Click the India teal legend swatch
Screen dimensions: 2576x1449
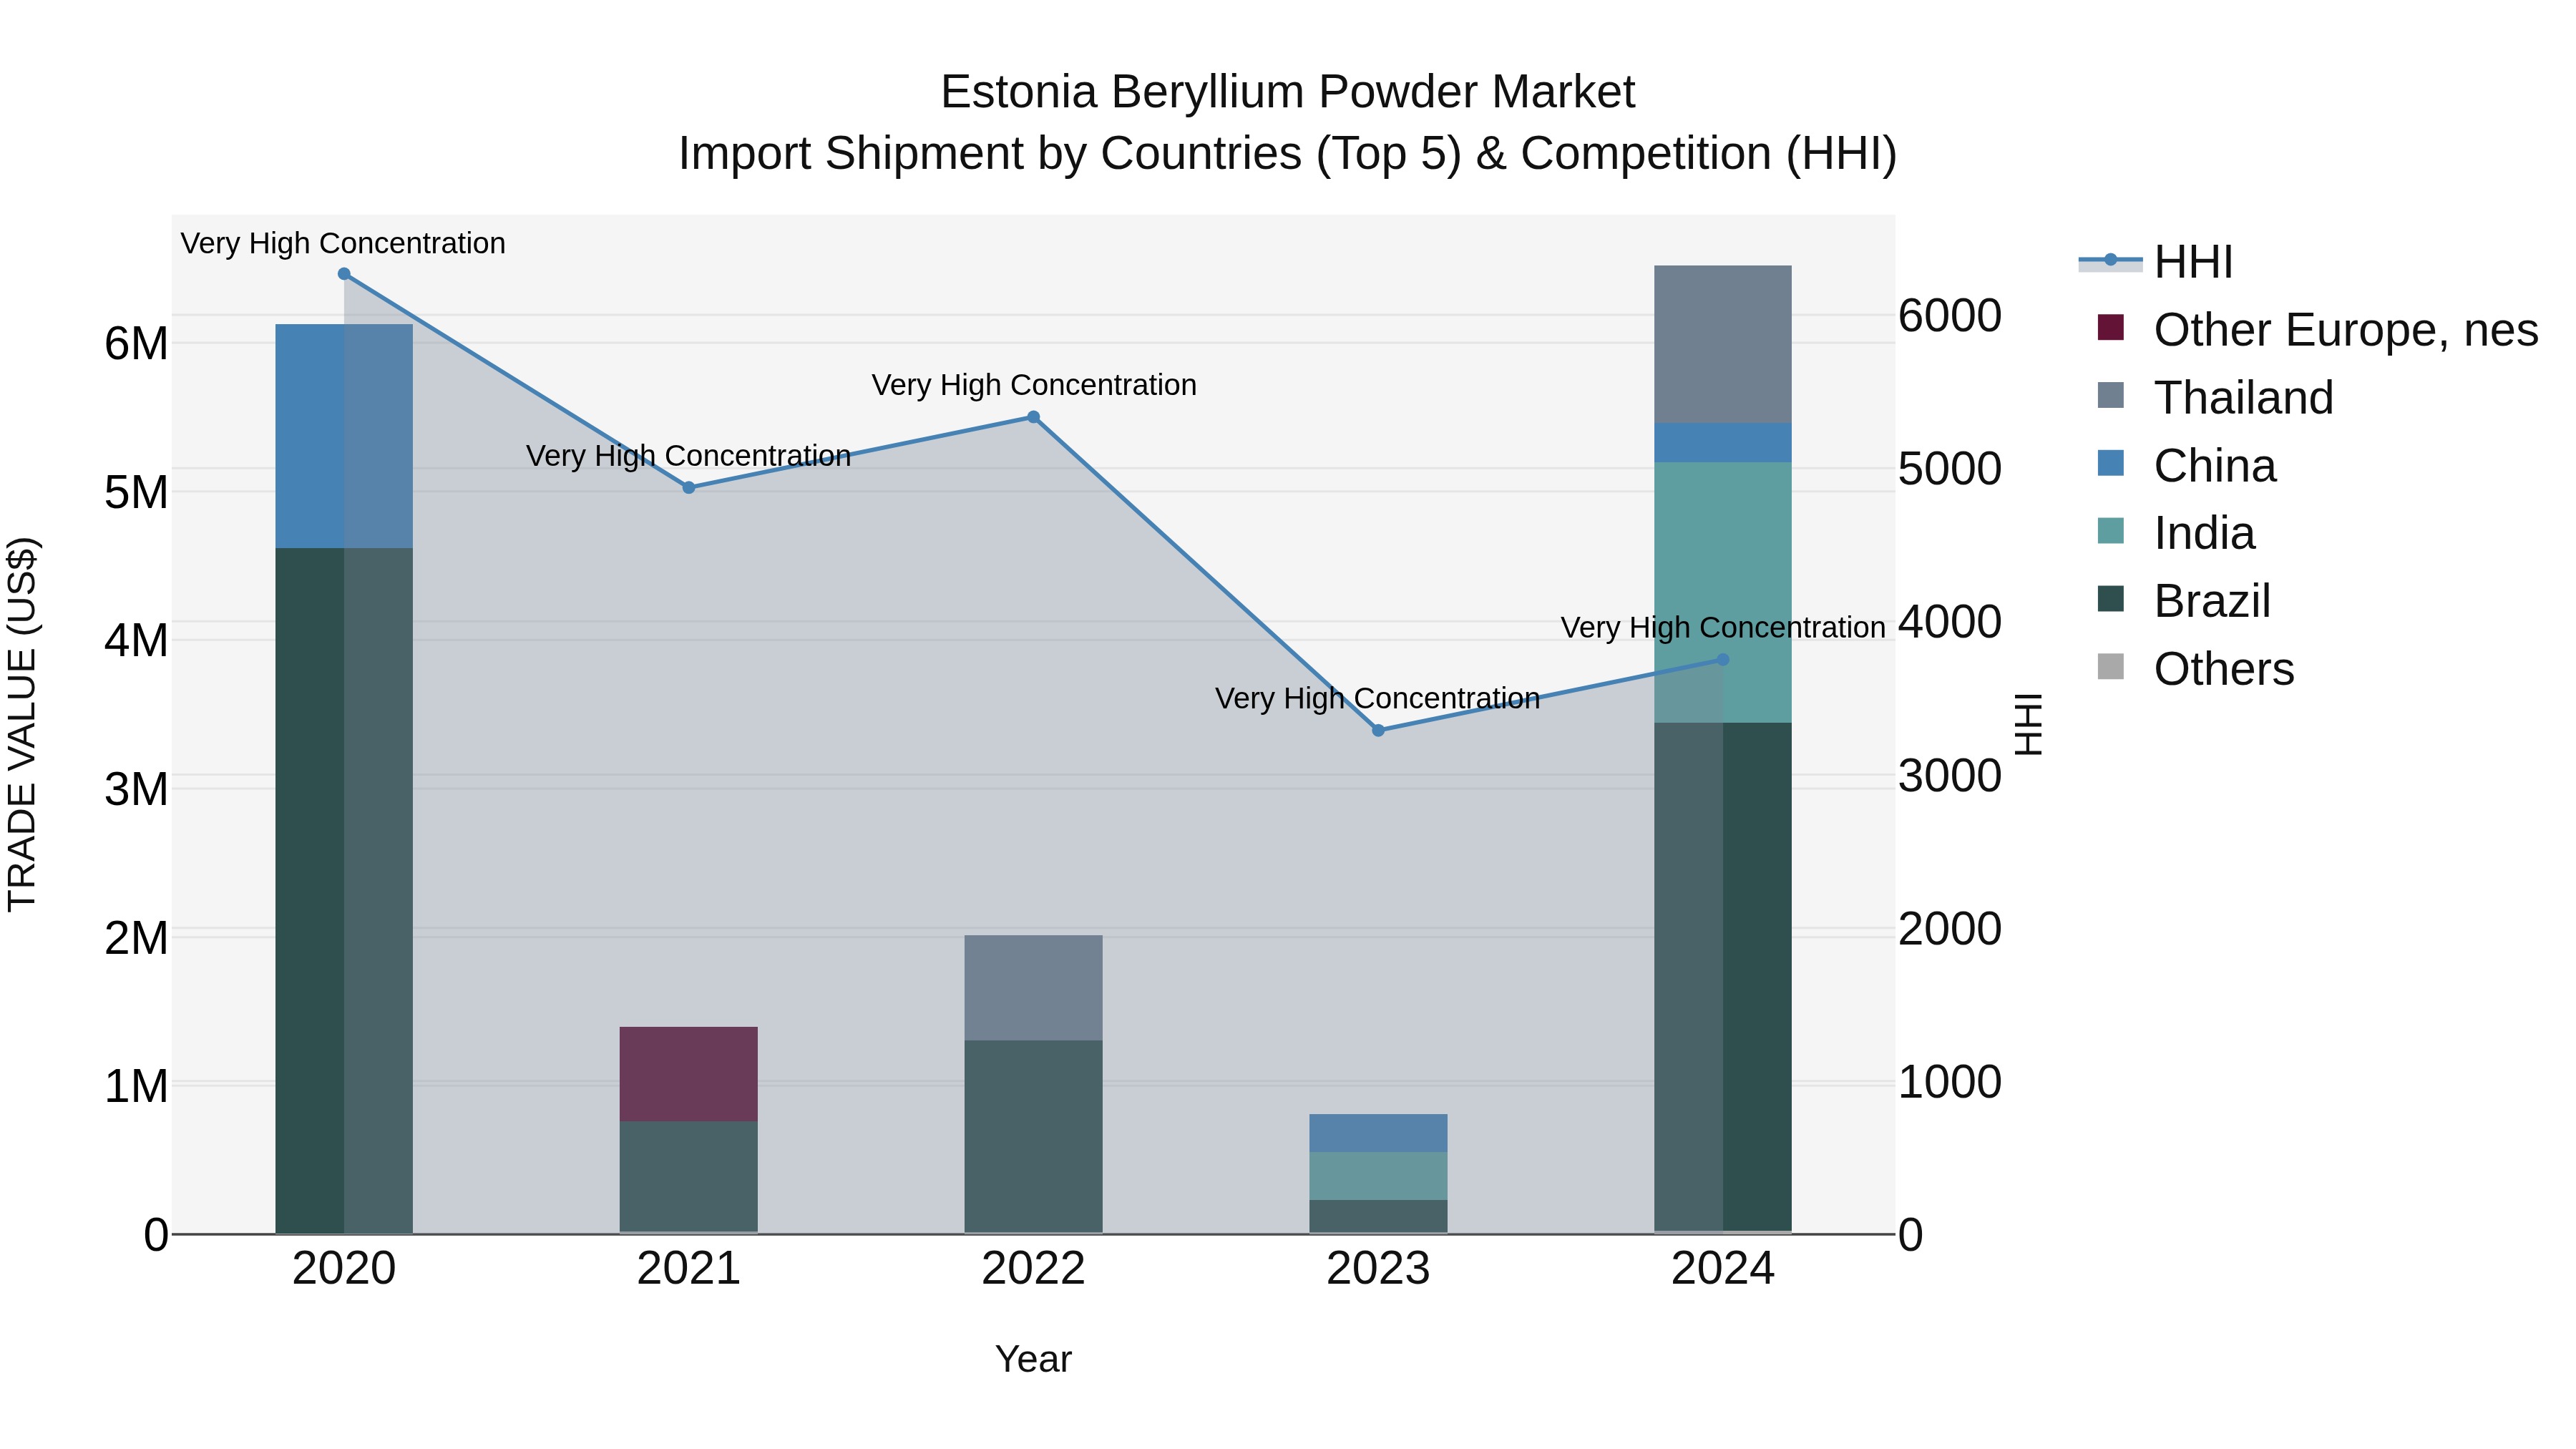click(x=2110, y=531)
